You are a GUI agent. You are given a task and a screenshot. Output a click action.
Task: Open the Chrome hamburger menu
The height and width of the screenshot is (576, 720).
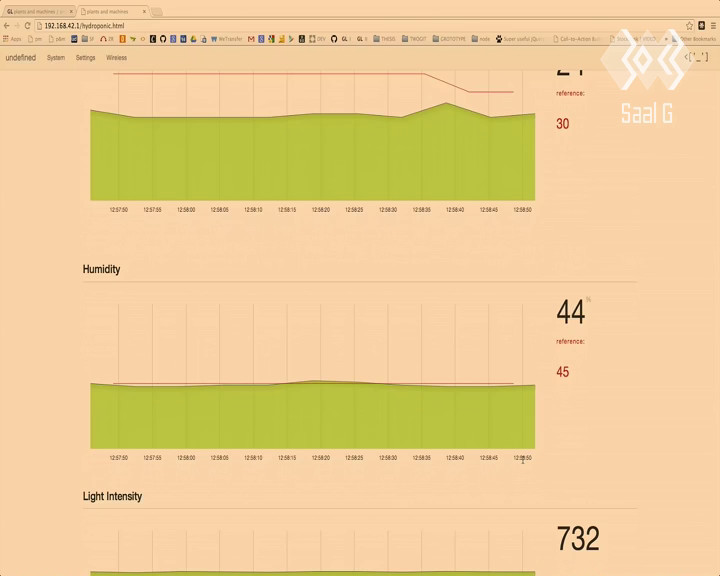(x=713, y=26)
